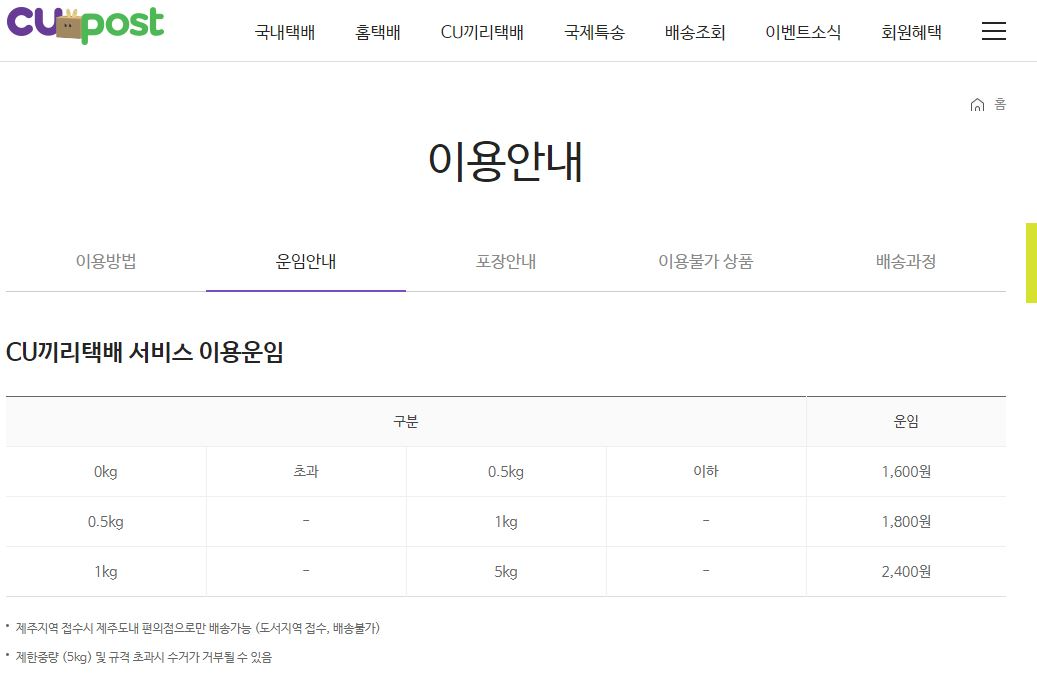Click the 구분 table header
The height and width of the screenshot is (680, 1037).
pos(406,421)
